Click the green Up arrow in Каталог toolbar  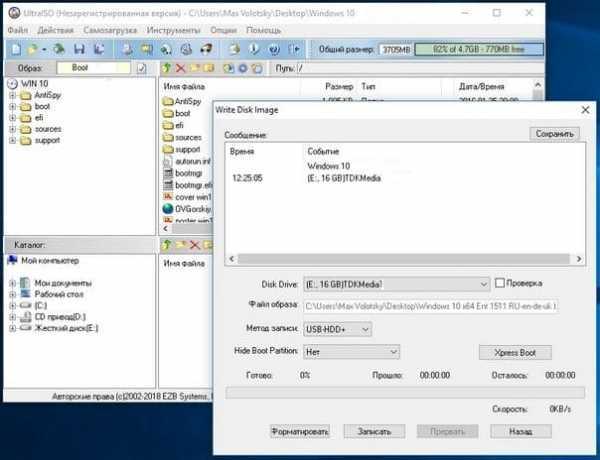(166, 245)
